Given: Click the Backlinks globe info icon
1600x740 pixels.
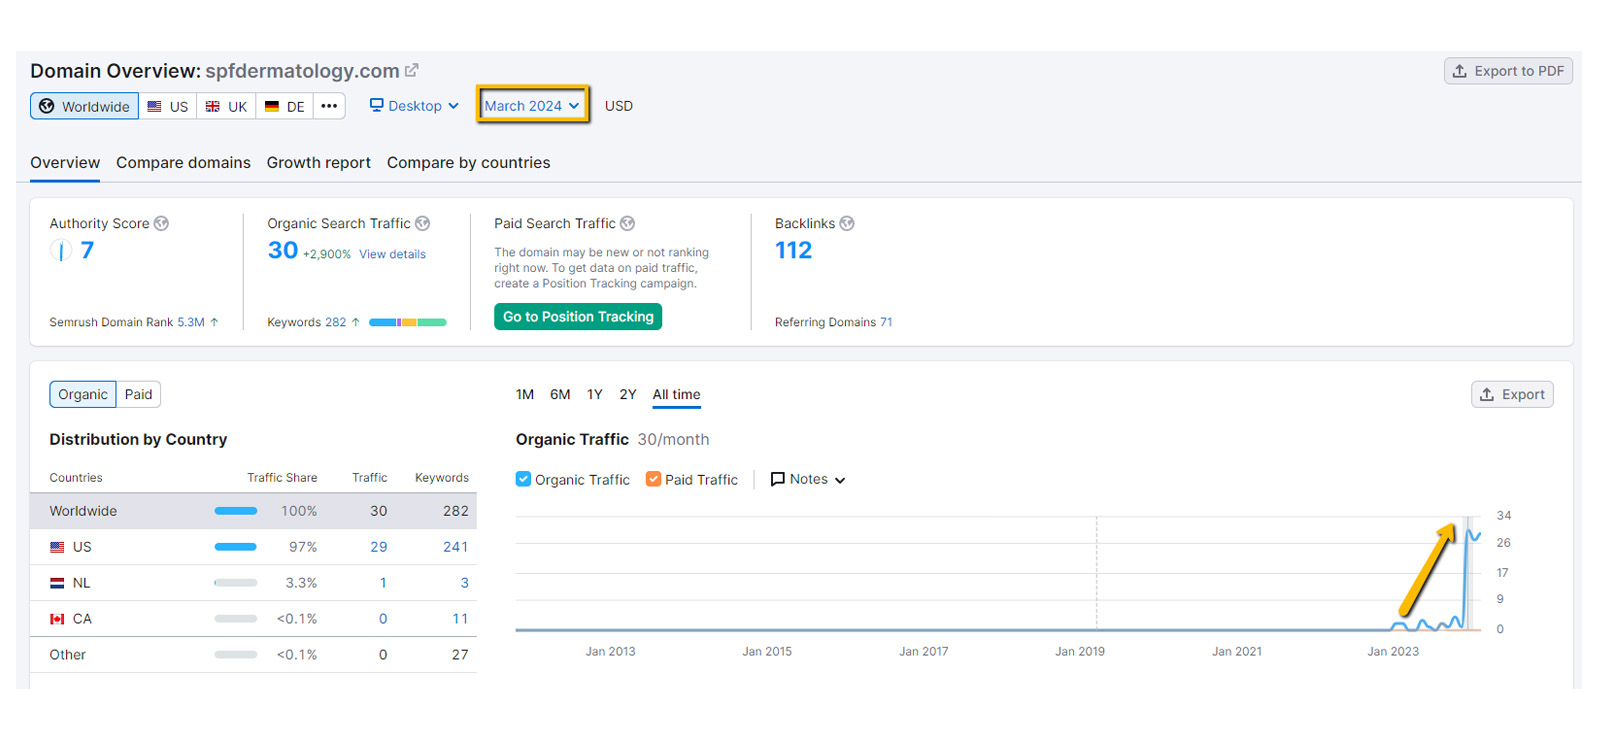Looking at the screenshot, I should click(847, 224).
